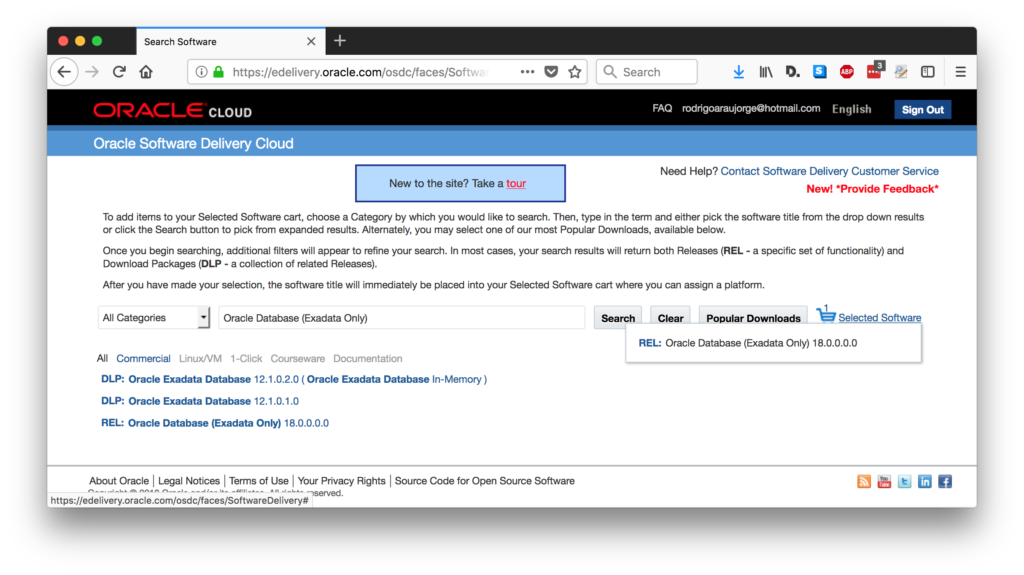Image resolution: width=1024 pixels, height=575 pixels.
Task: Click the Firefox Search box
Action: (x=647, y=72)
